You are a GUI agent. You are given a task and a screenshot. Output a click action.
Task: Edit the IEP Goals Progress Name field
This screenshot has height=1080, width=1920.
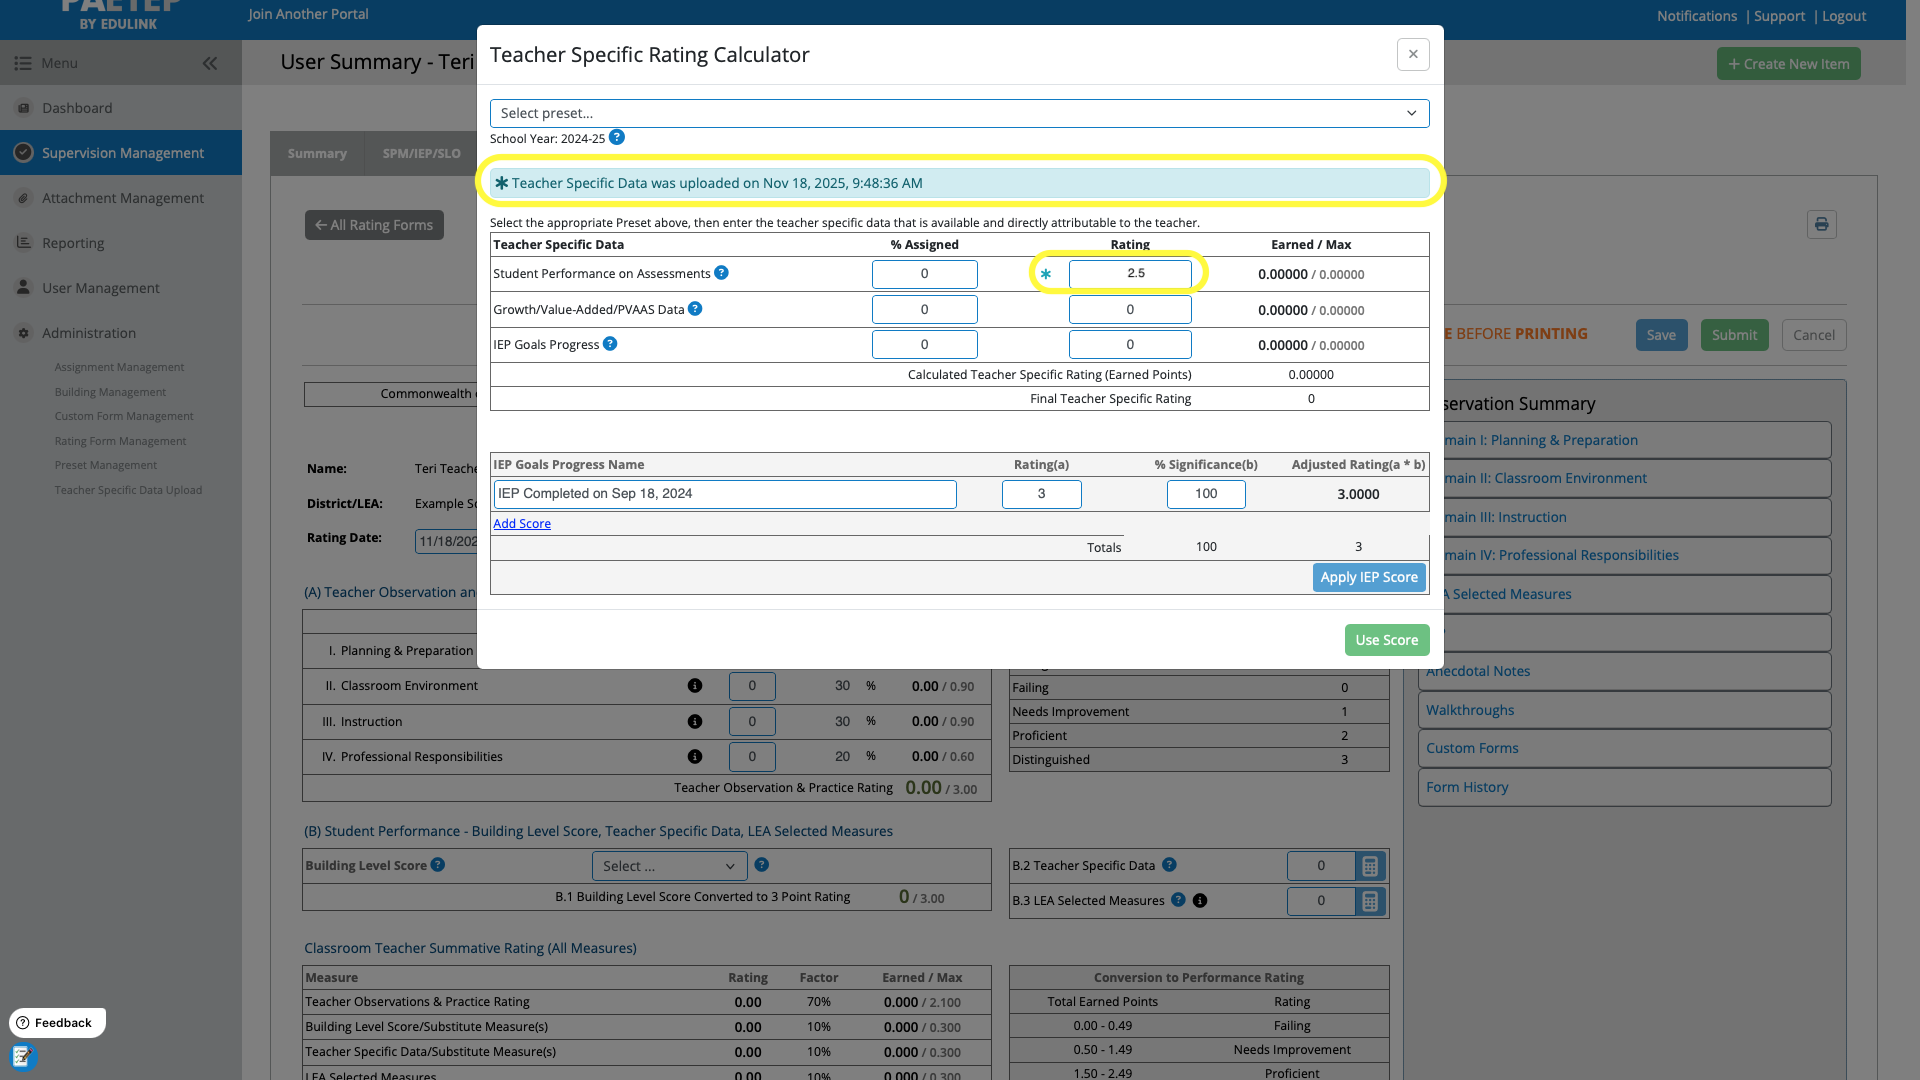725,494
